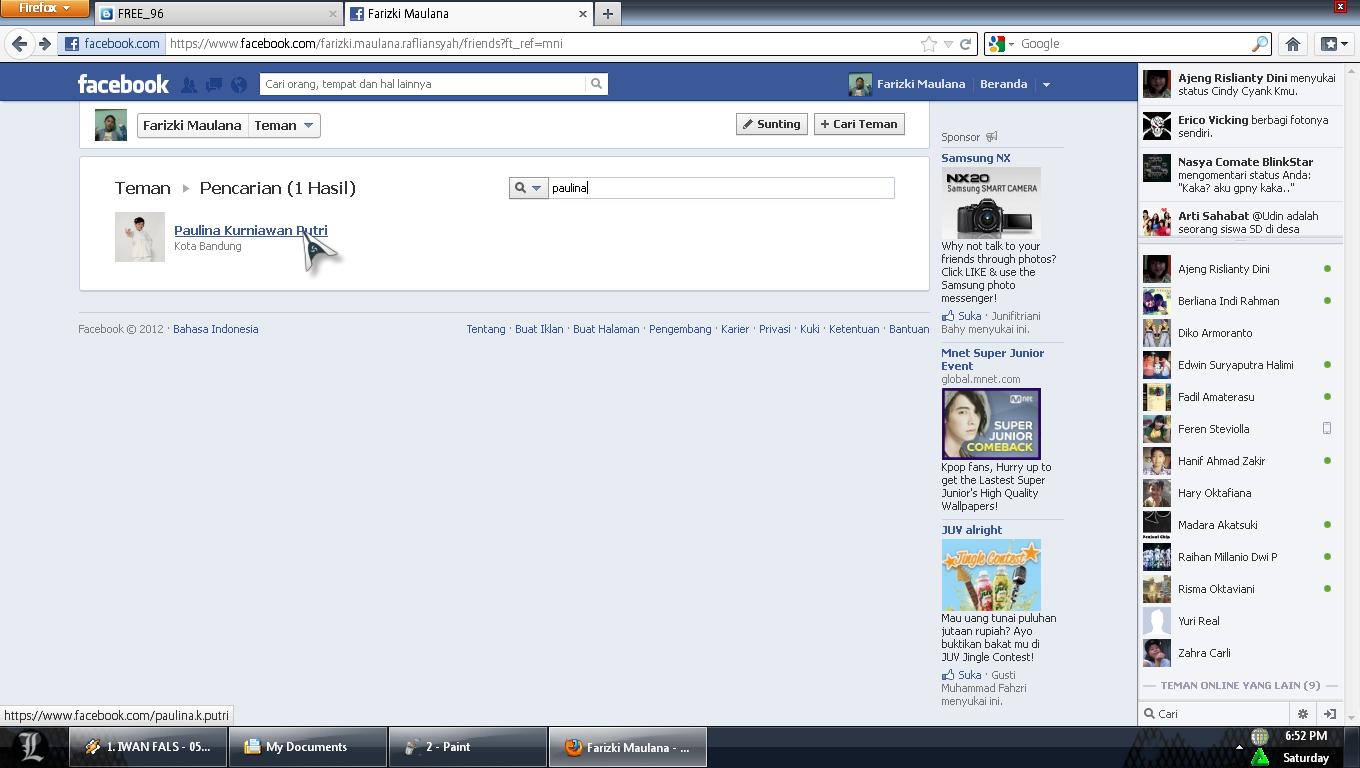Viewport: 1360px width, 768px height.
Task: Click the Samsung NX ad title
Action: tap(976, 158)
